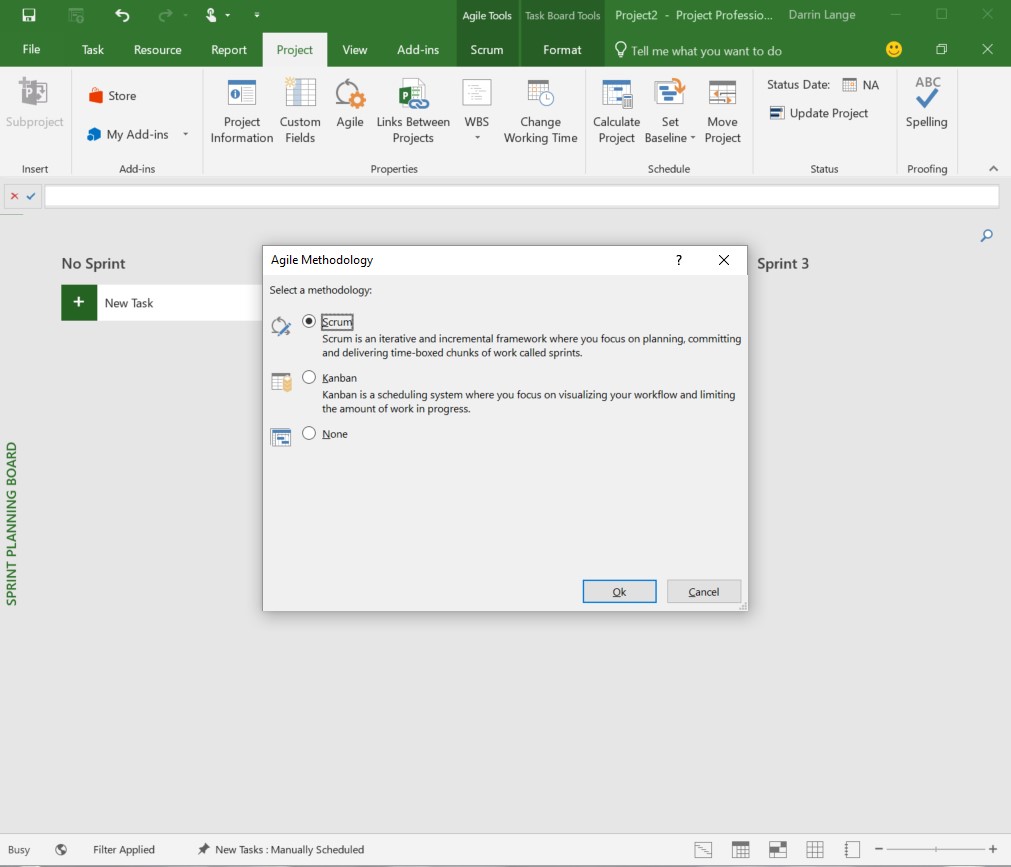The image size is (1011, 867).
Task: Open Project Information dialog
Action: point(242,111)
